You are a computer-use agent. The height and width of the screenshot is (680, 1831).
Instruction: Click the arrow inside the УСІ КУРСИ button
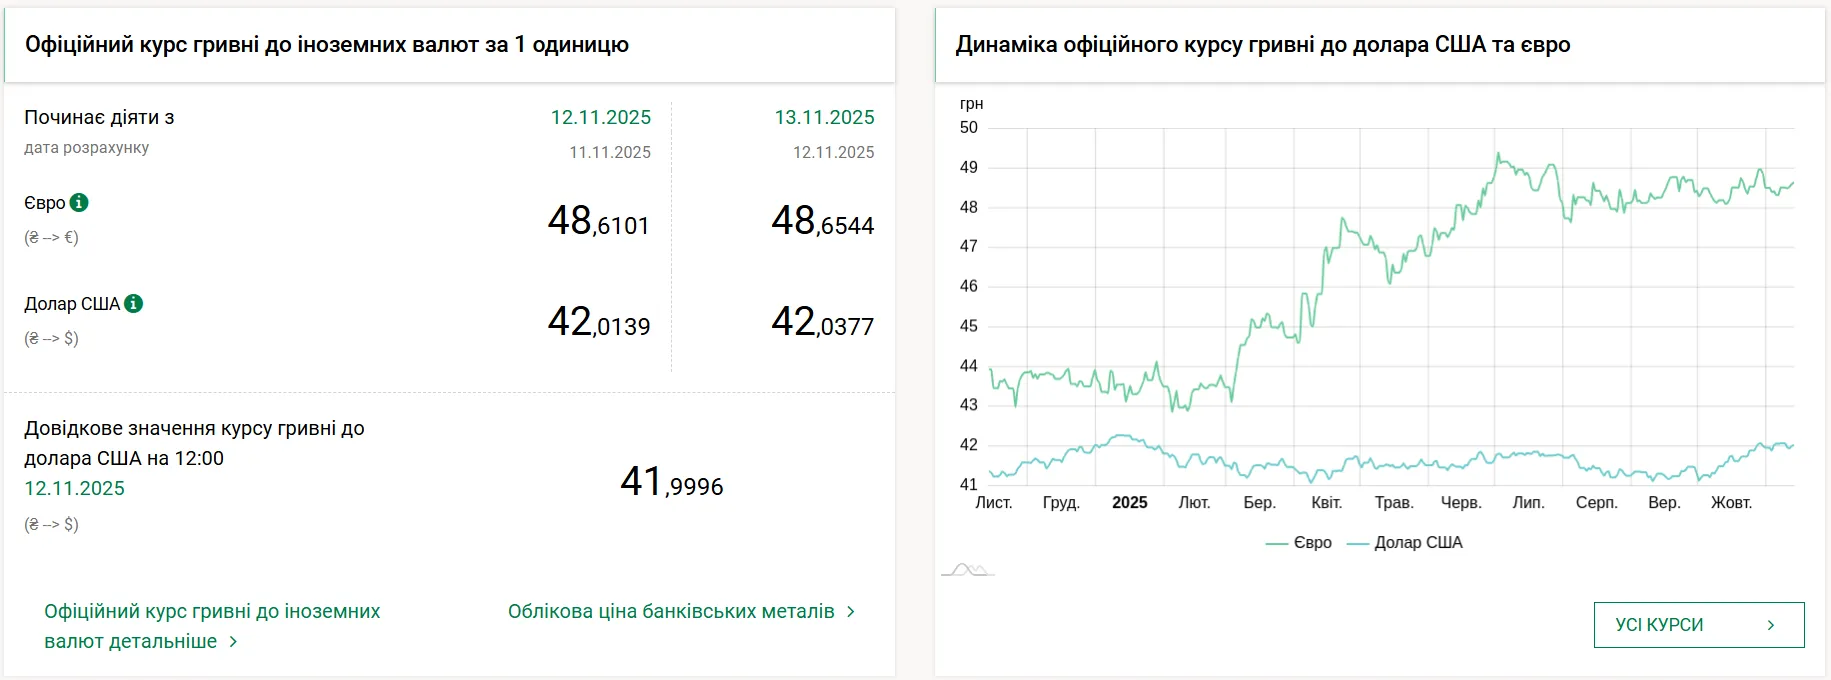[x=1771, y=625]
